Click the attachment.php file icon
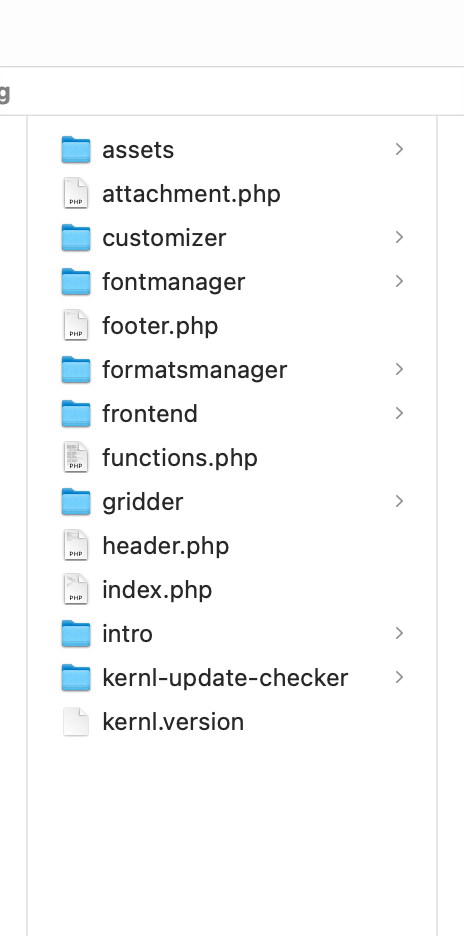This screenshot has width=464, height=936. point(76,193)
